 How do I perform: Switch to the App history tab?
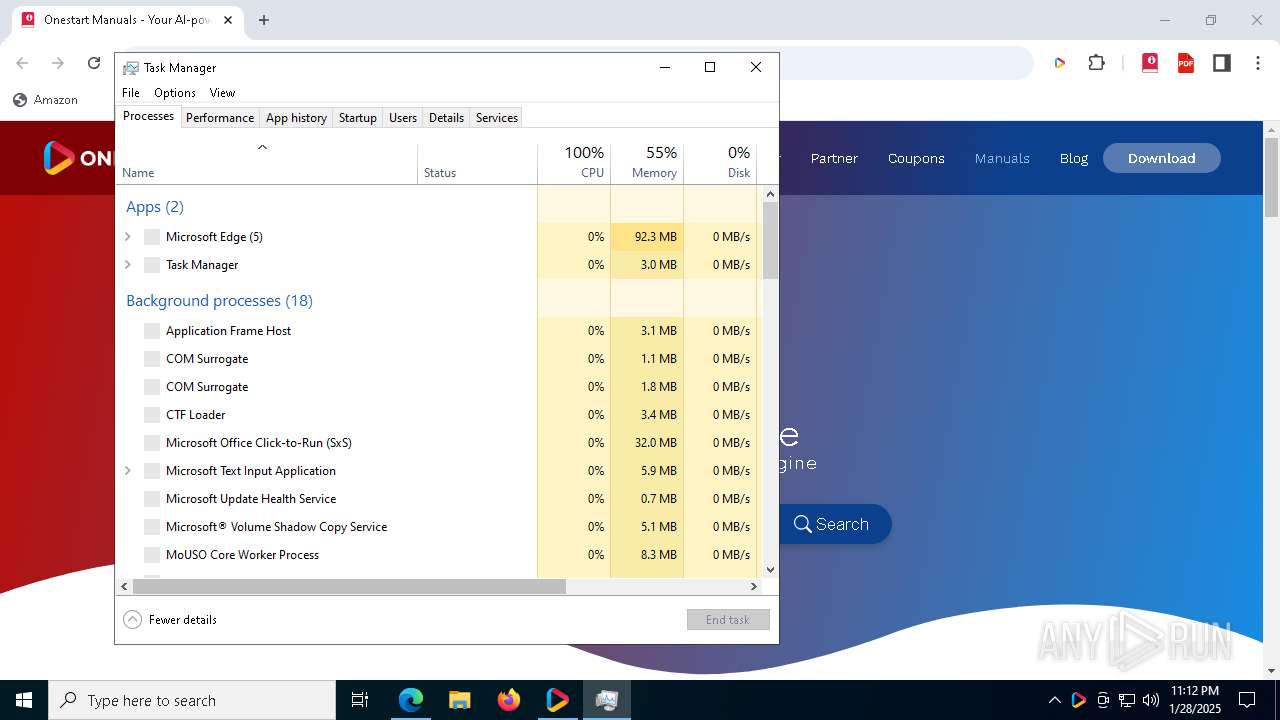click(x=296, y=118)
